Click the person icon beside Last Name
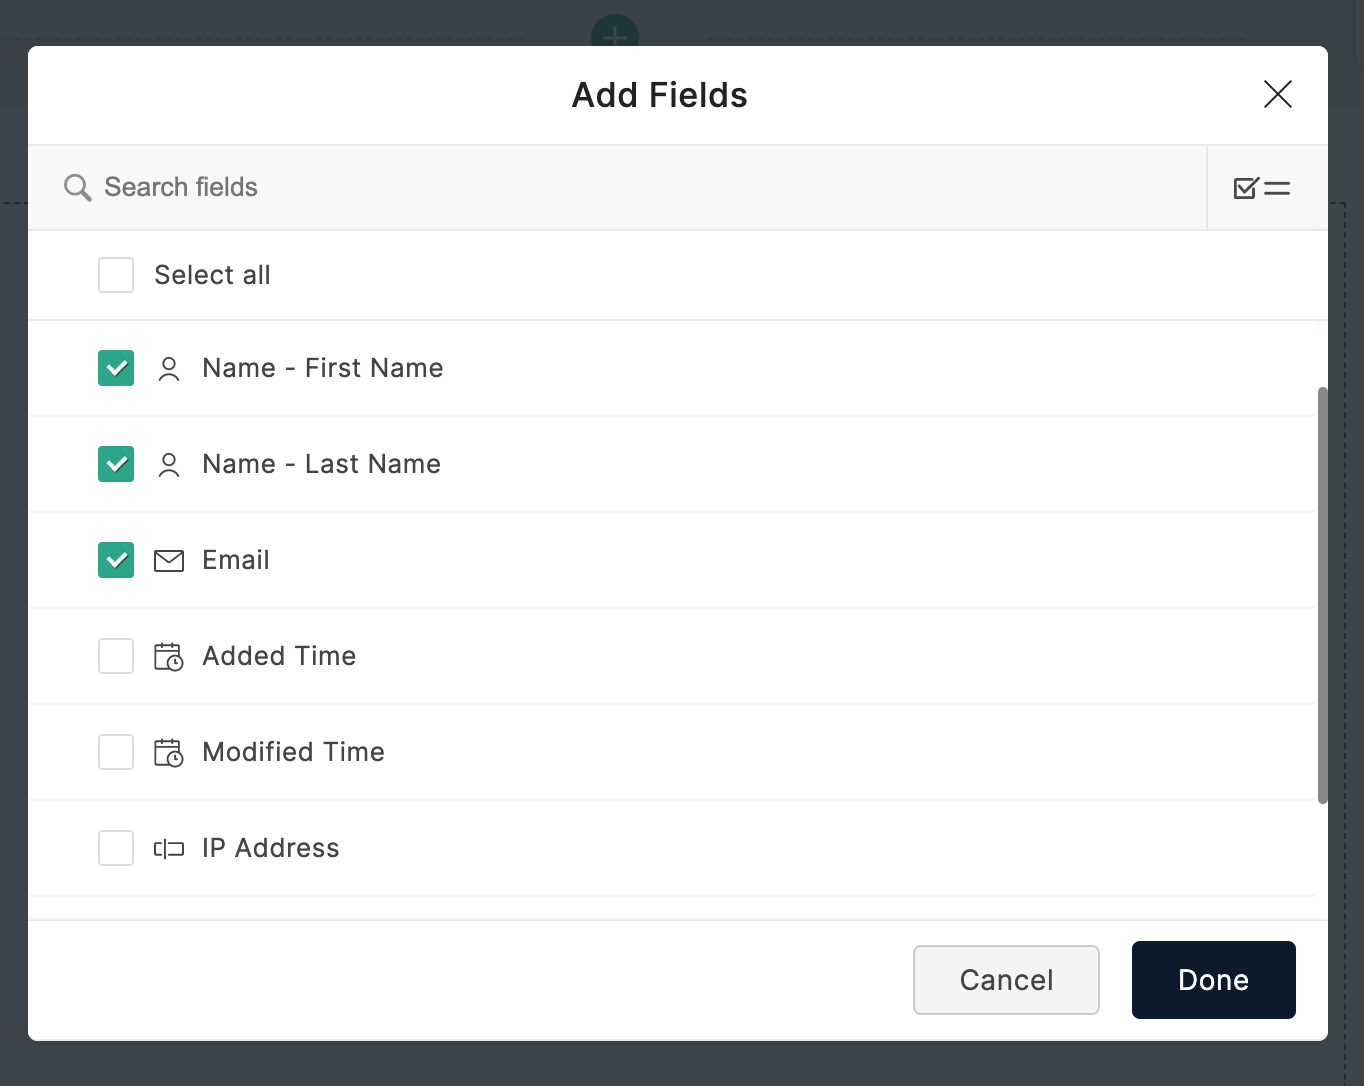Screen dimensions: 1364x1086 (x=169, y=465)
